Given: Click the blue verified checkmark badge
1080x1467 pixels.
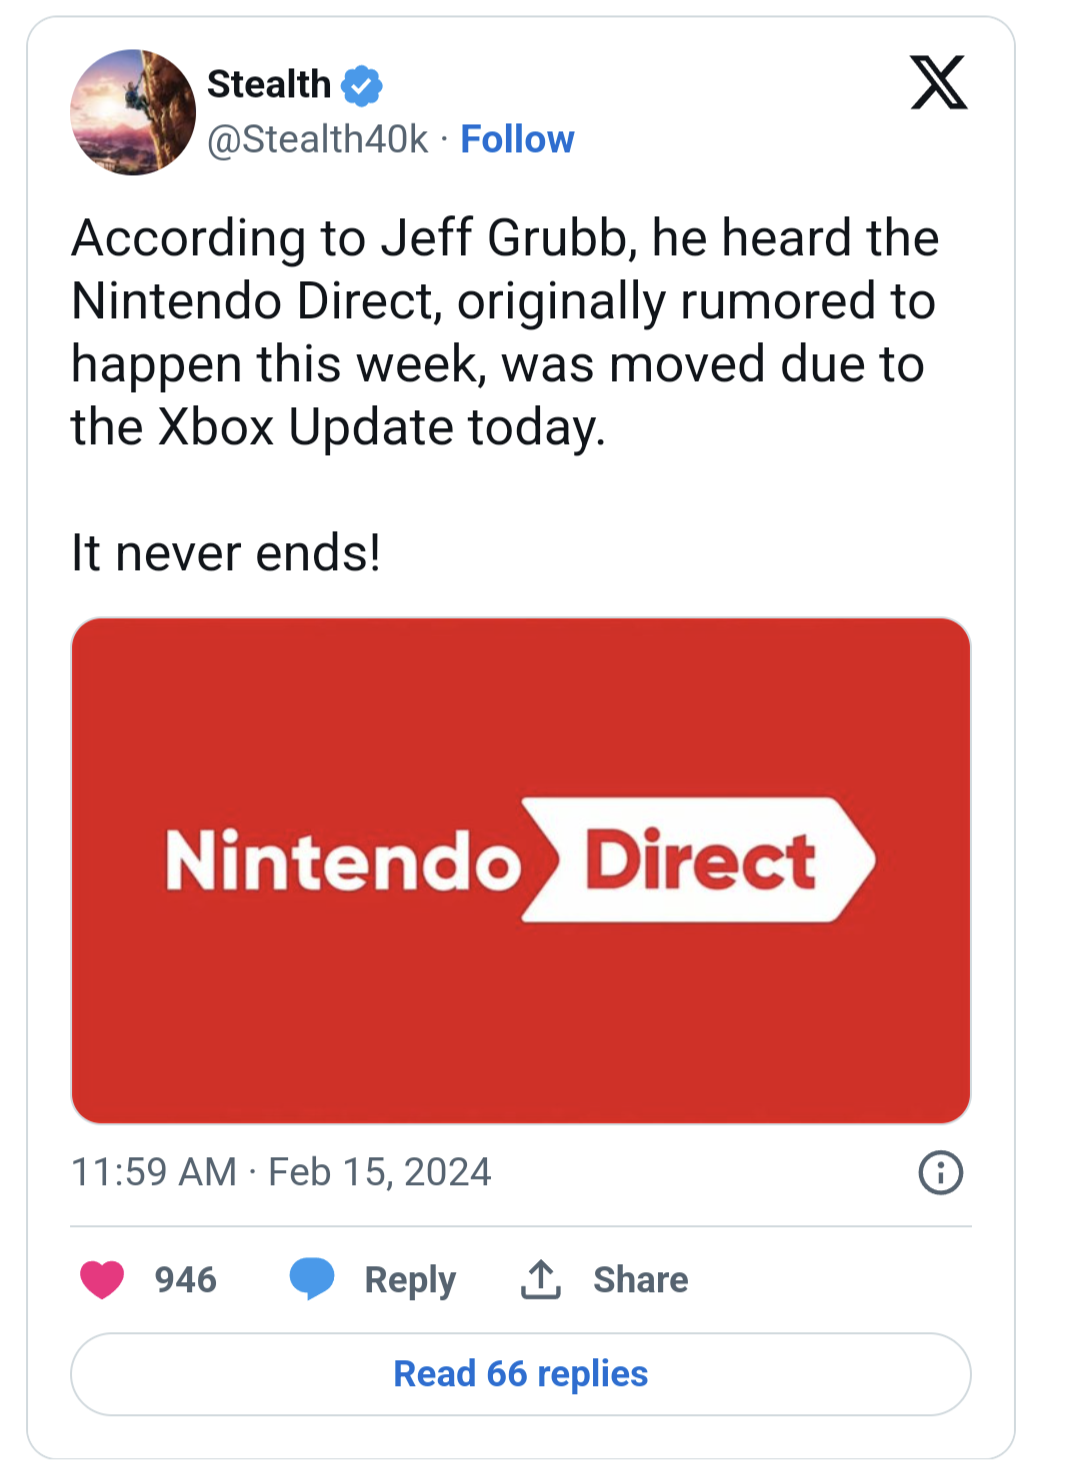Looking at the screenshot, I should (x=362, y=86).
